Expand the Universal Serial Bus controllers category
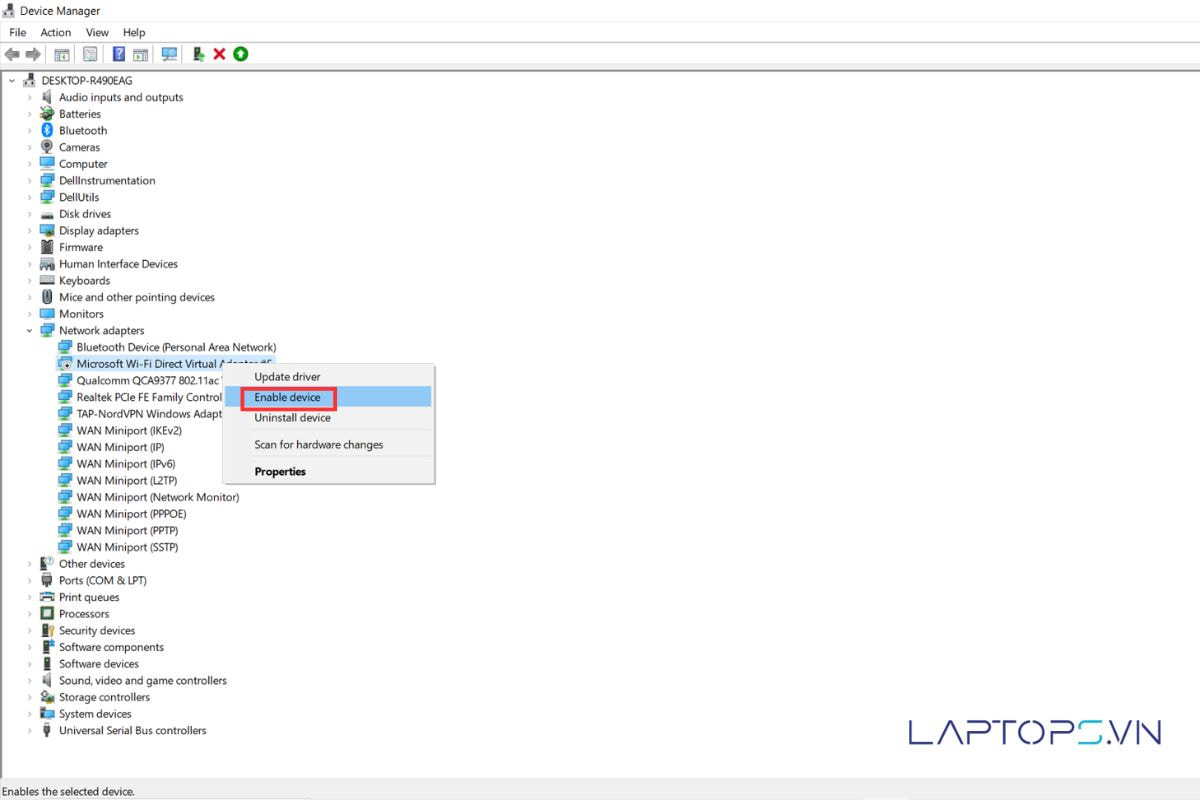1200x800 pixels. [x=30, y=731]
